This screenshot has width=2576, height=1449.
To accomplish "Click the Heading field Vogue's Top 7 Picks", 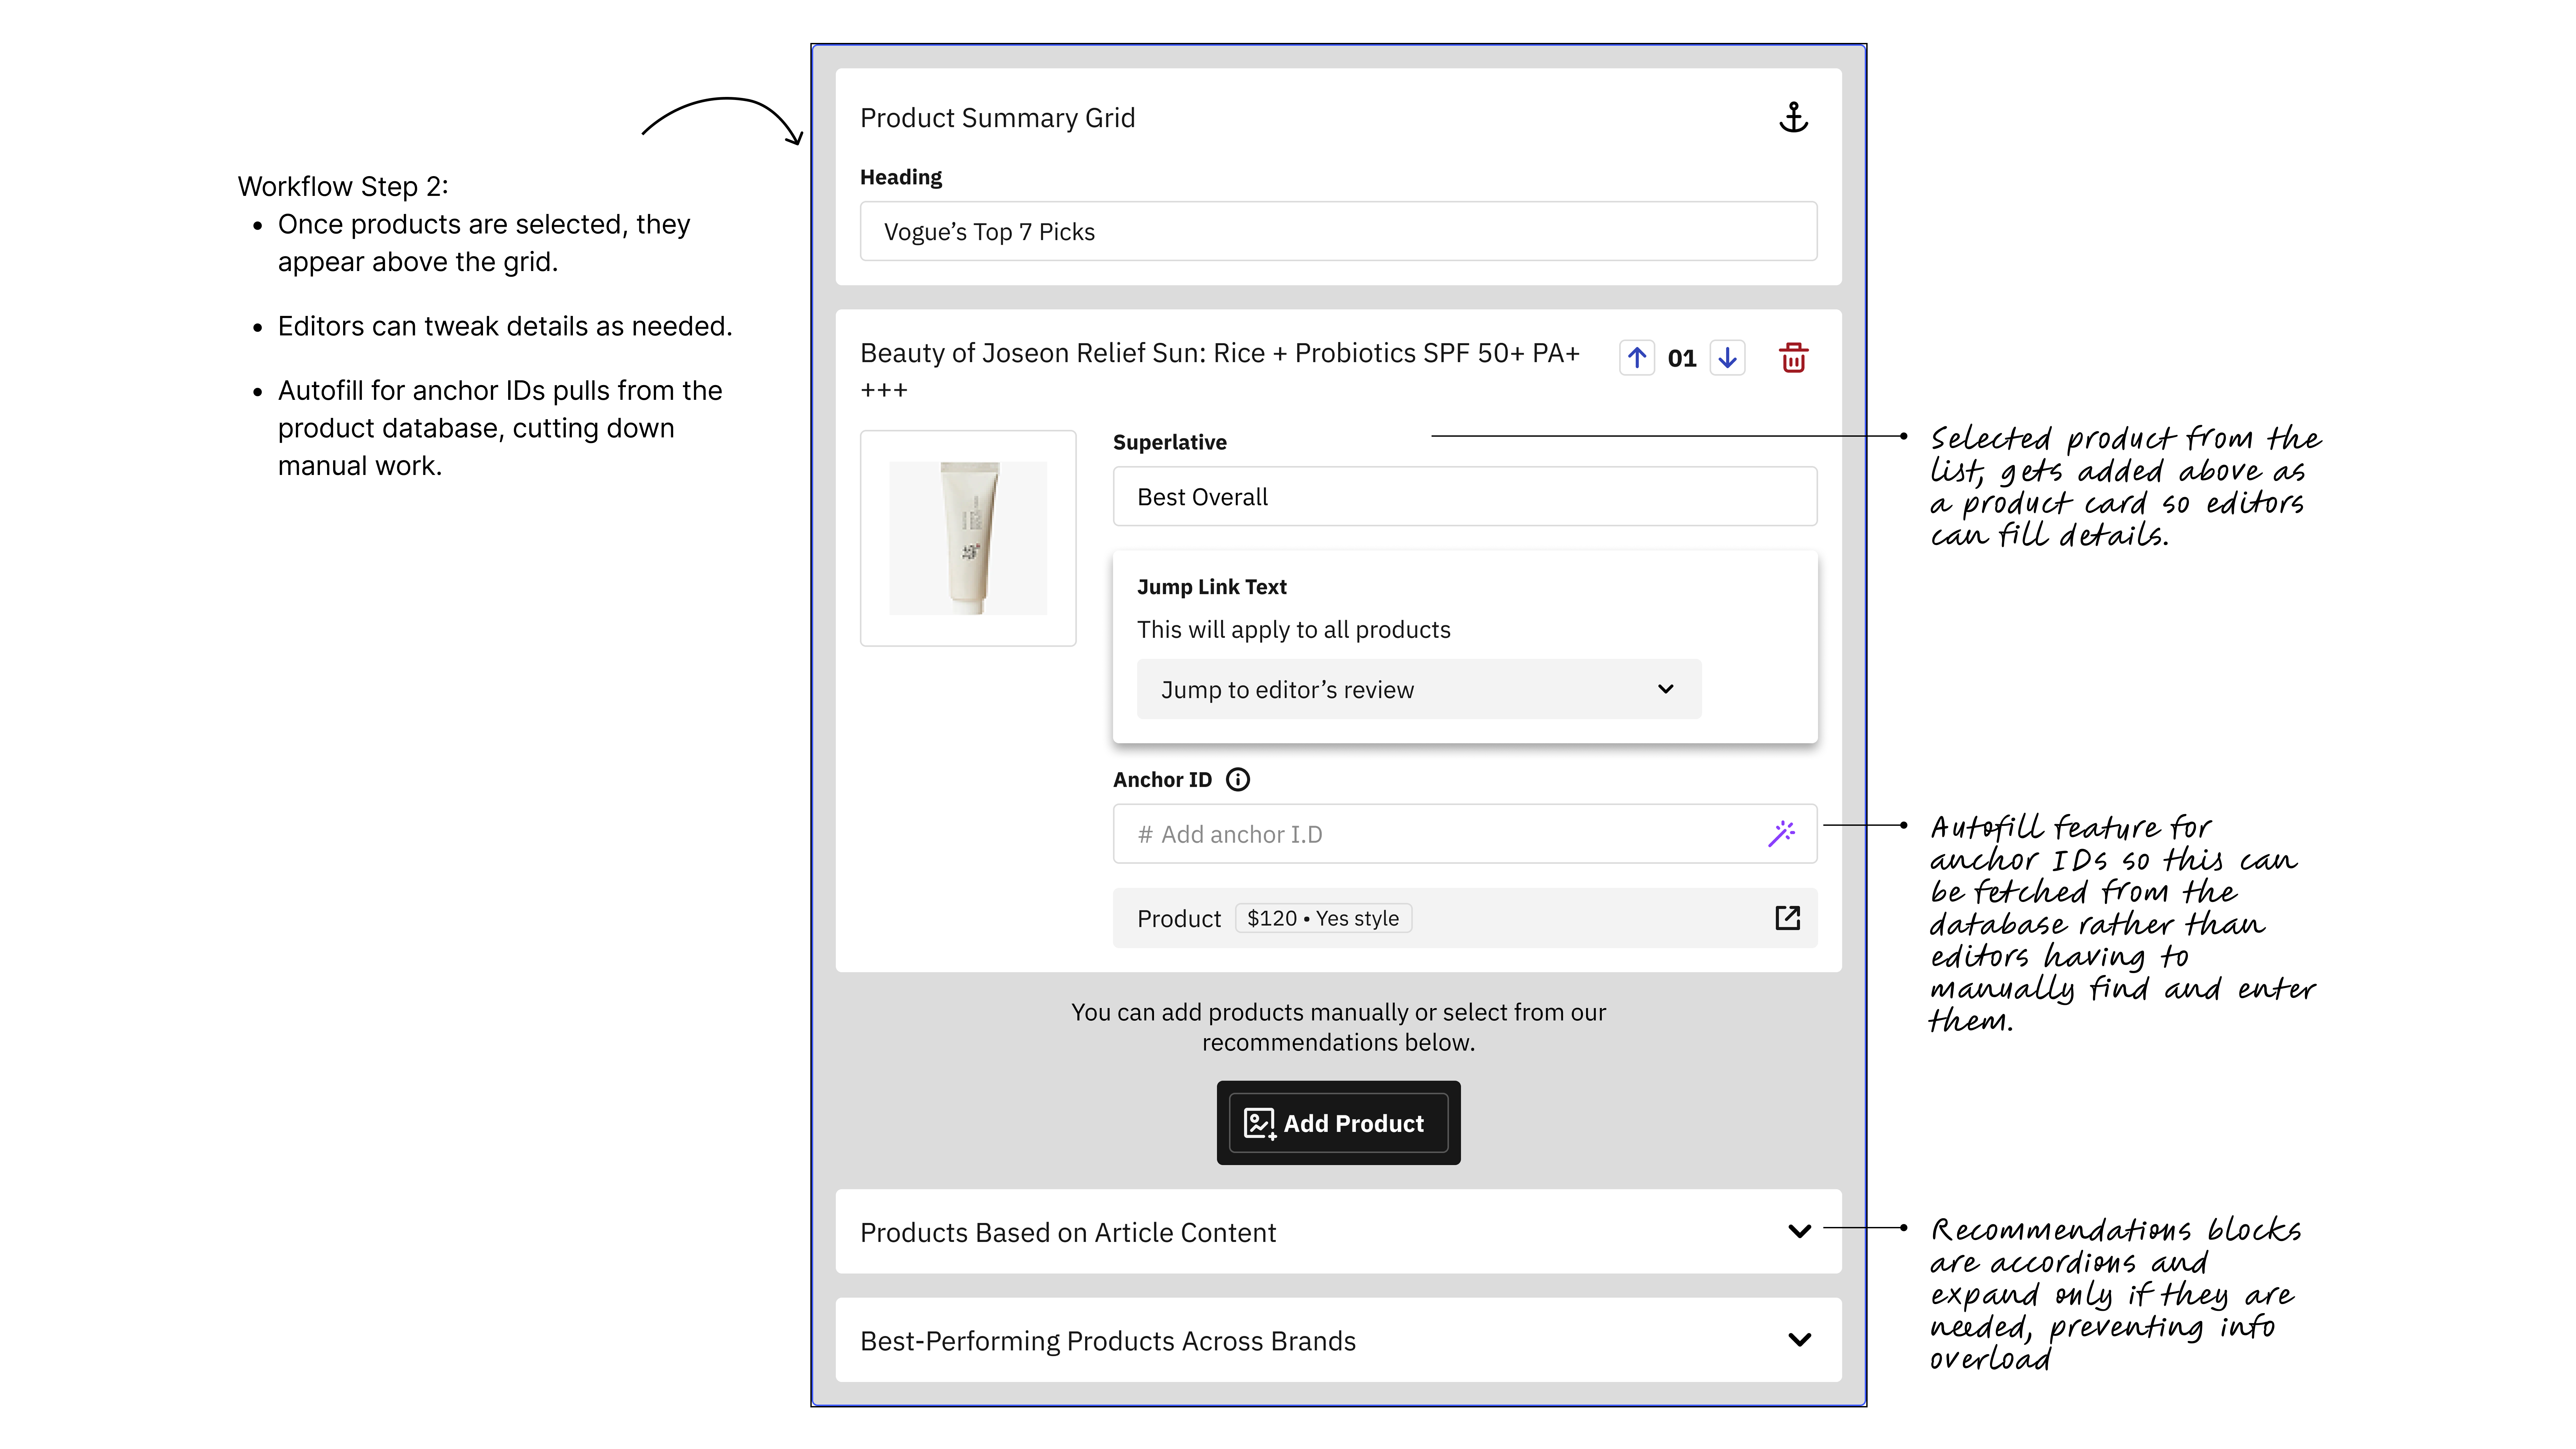I will tap(1338, 231).
